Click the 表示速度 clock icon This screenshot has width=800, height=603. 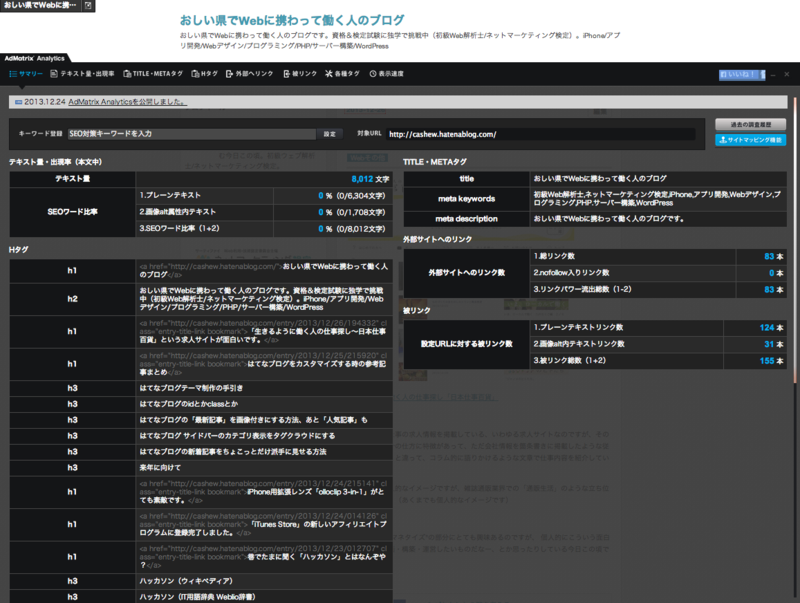(x=373, y=74)
